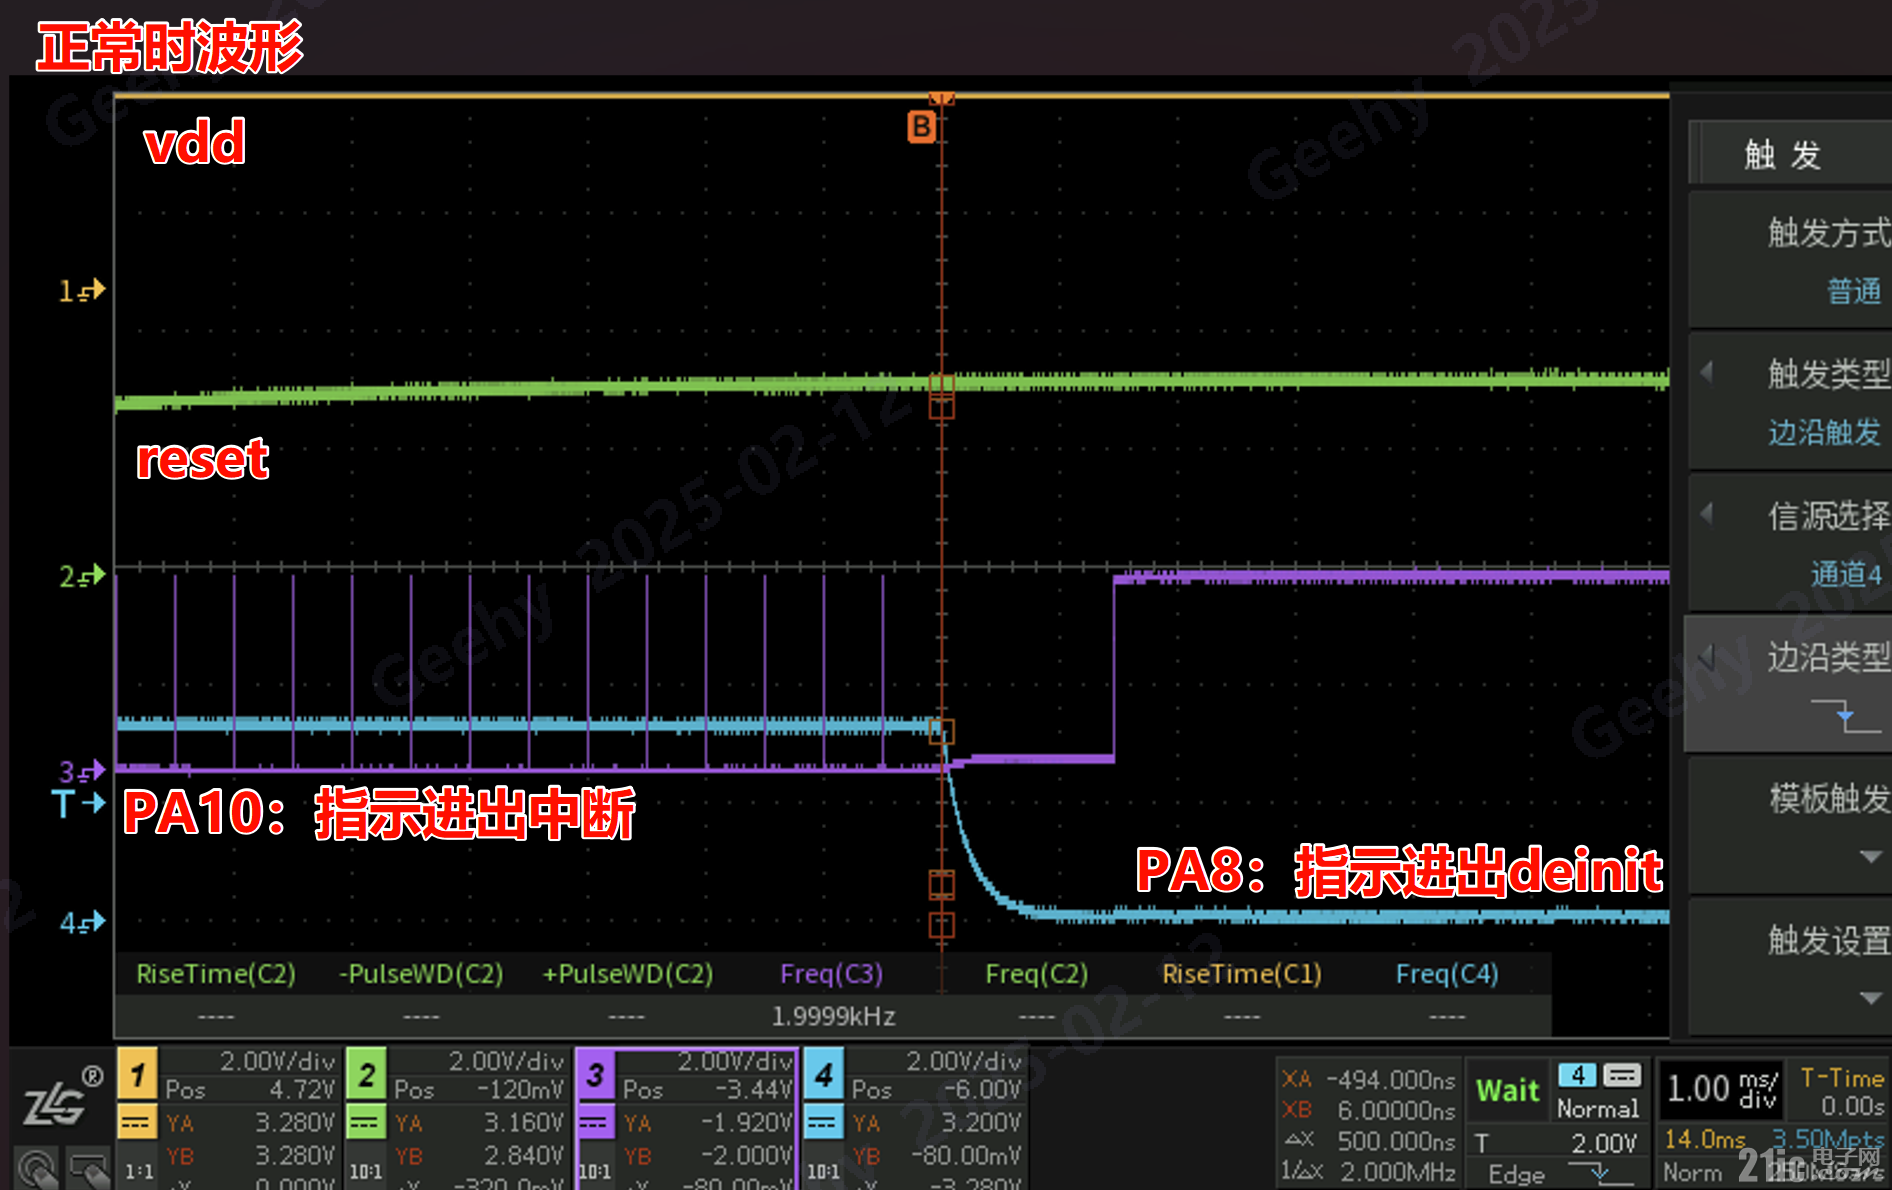Click the ZLG logo
The image size is (1892, 1190).
[x=62, y=1097]
